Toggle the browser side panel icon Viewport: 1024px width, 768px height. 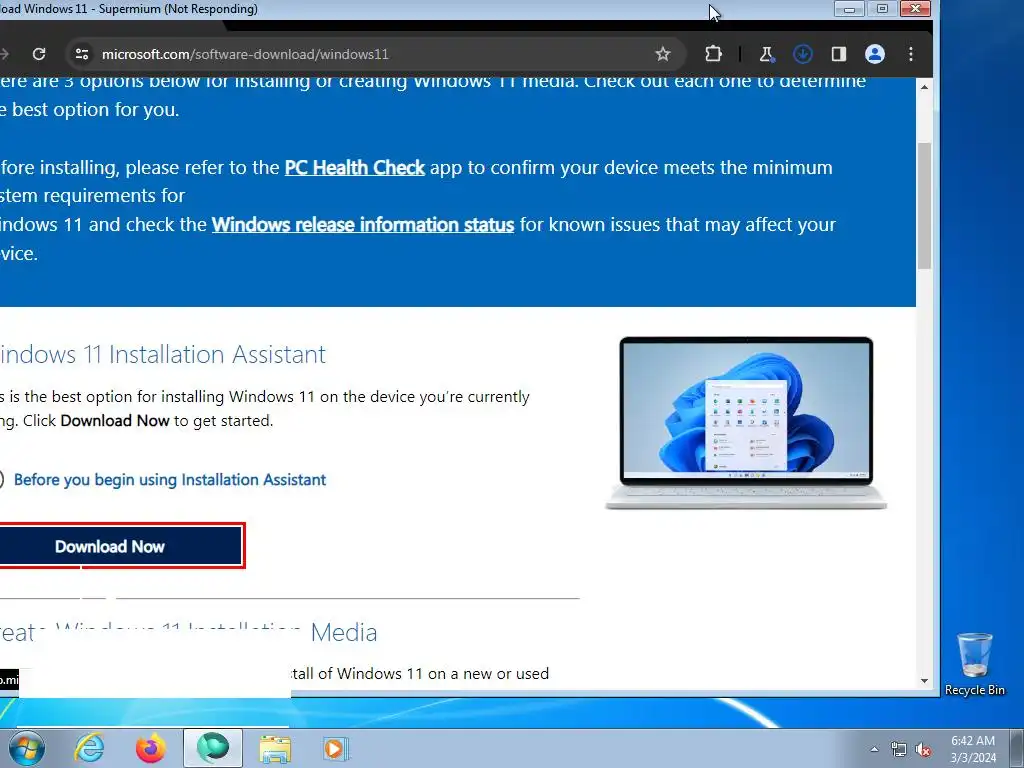(839, 54)
